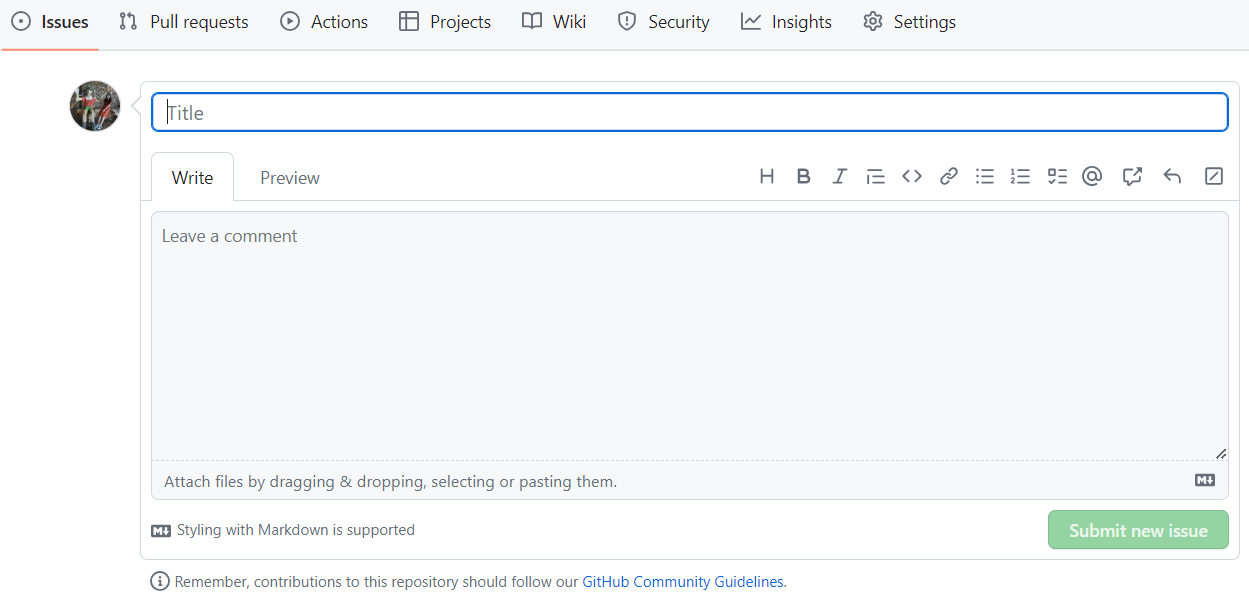
Task: Reference an issue or pull request icon
Action: 1132,177
